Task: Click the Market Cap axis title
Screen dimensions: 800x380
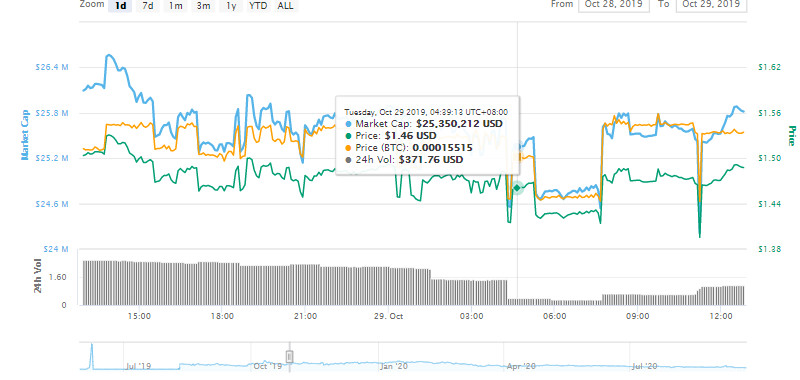Action: 24,135
